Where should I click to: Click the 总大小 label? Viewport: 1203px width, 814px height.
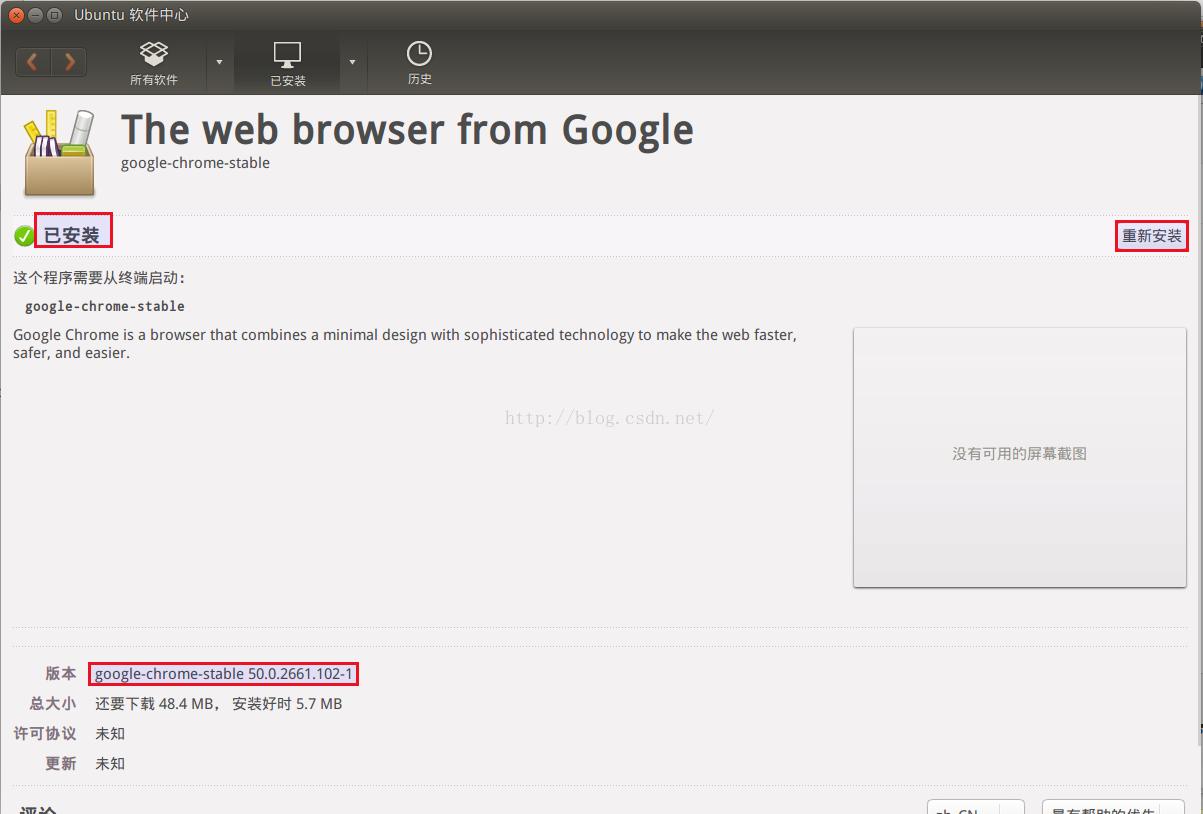(53, 704)
